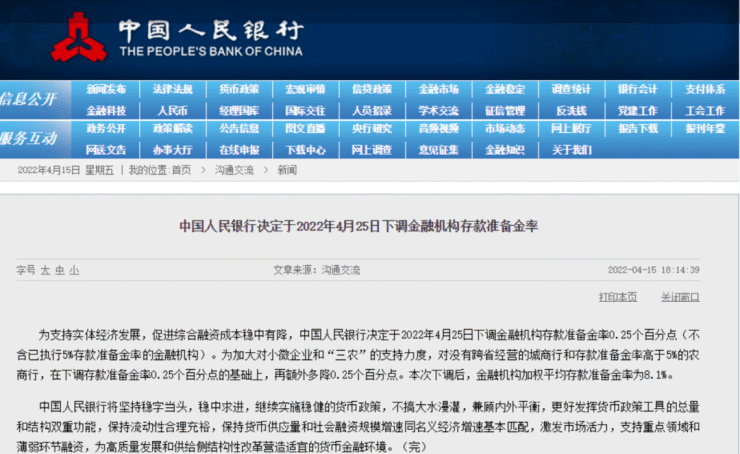Select 国际交往 in navigation
The width and height of the screenshot is (740, 454).
point(305,111)
